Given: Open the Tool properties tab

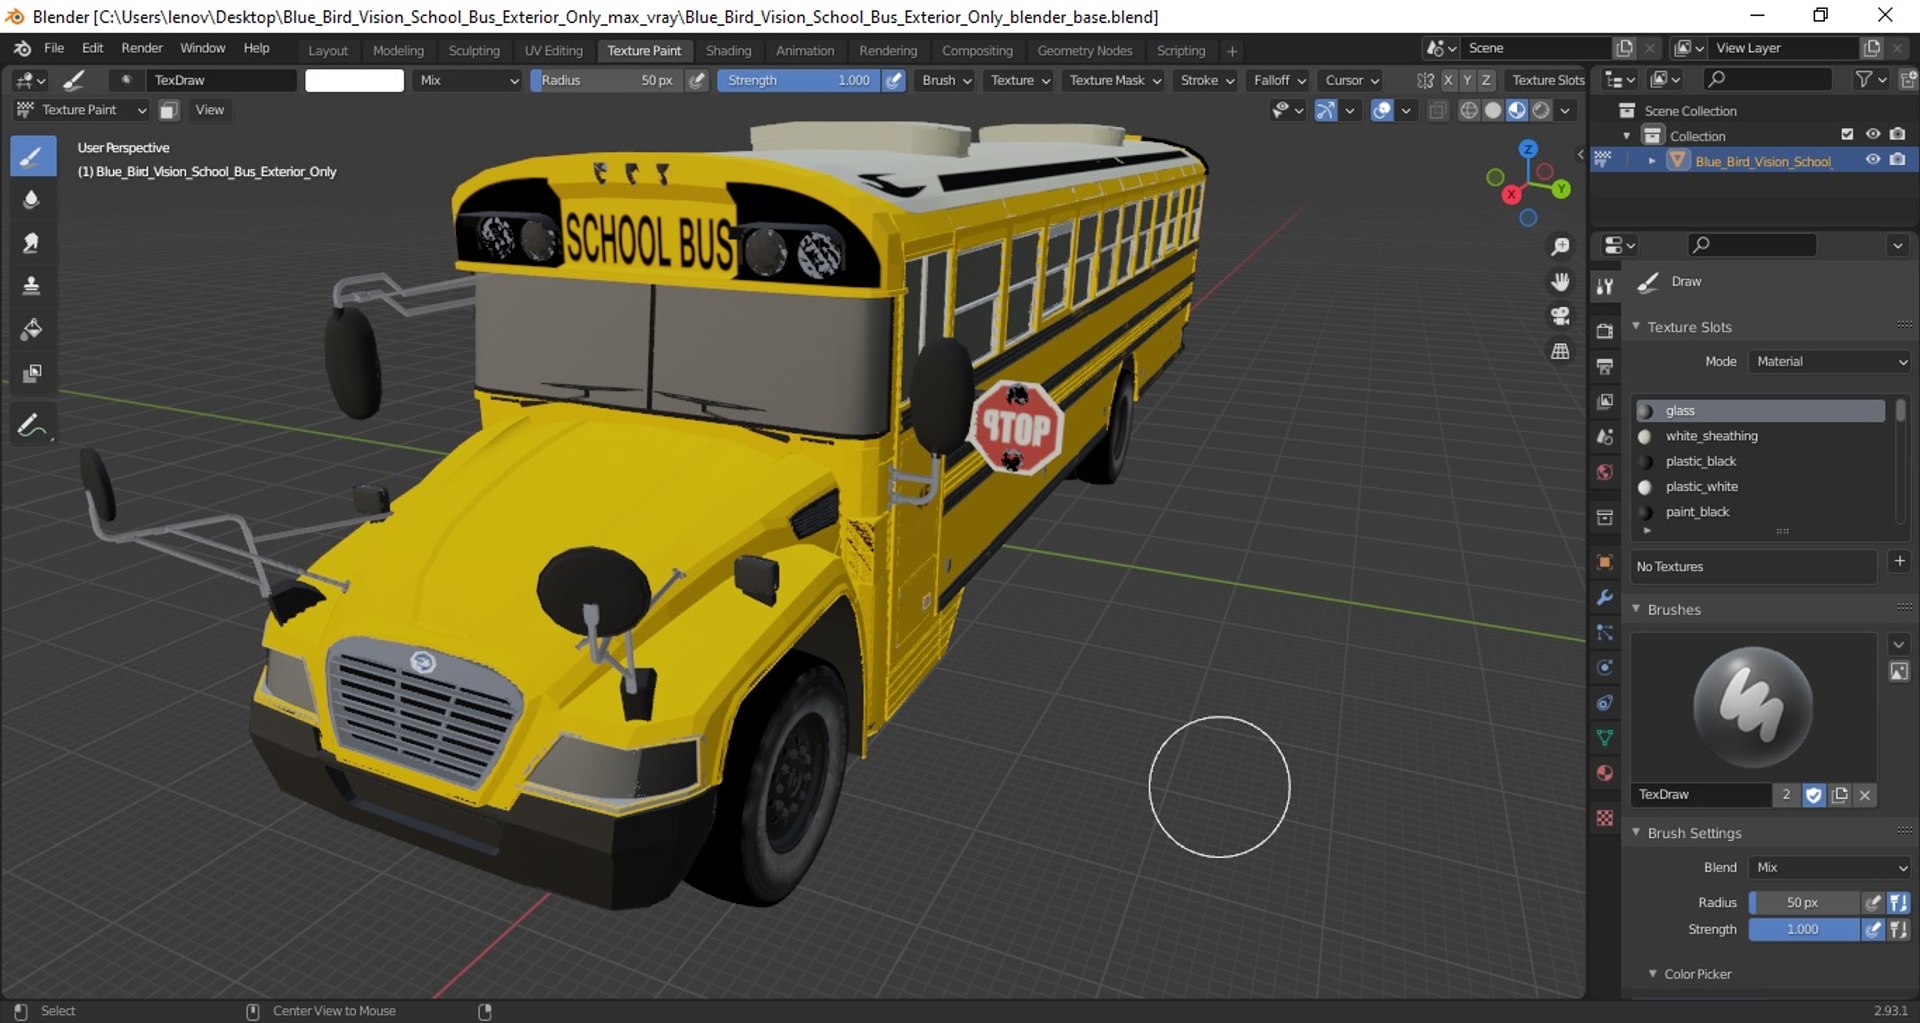Looking at the screenshot, I should tap(1605, 287).
